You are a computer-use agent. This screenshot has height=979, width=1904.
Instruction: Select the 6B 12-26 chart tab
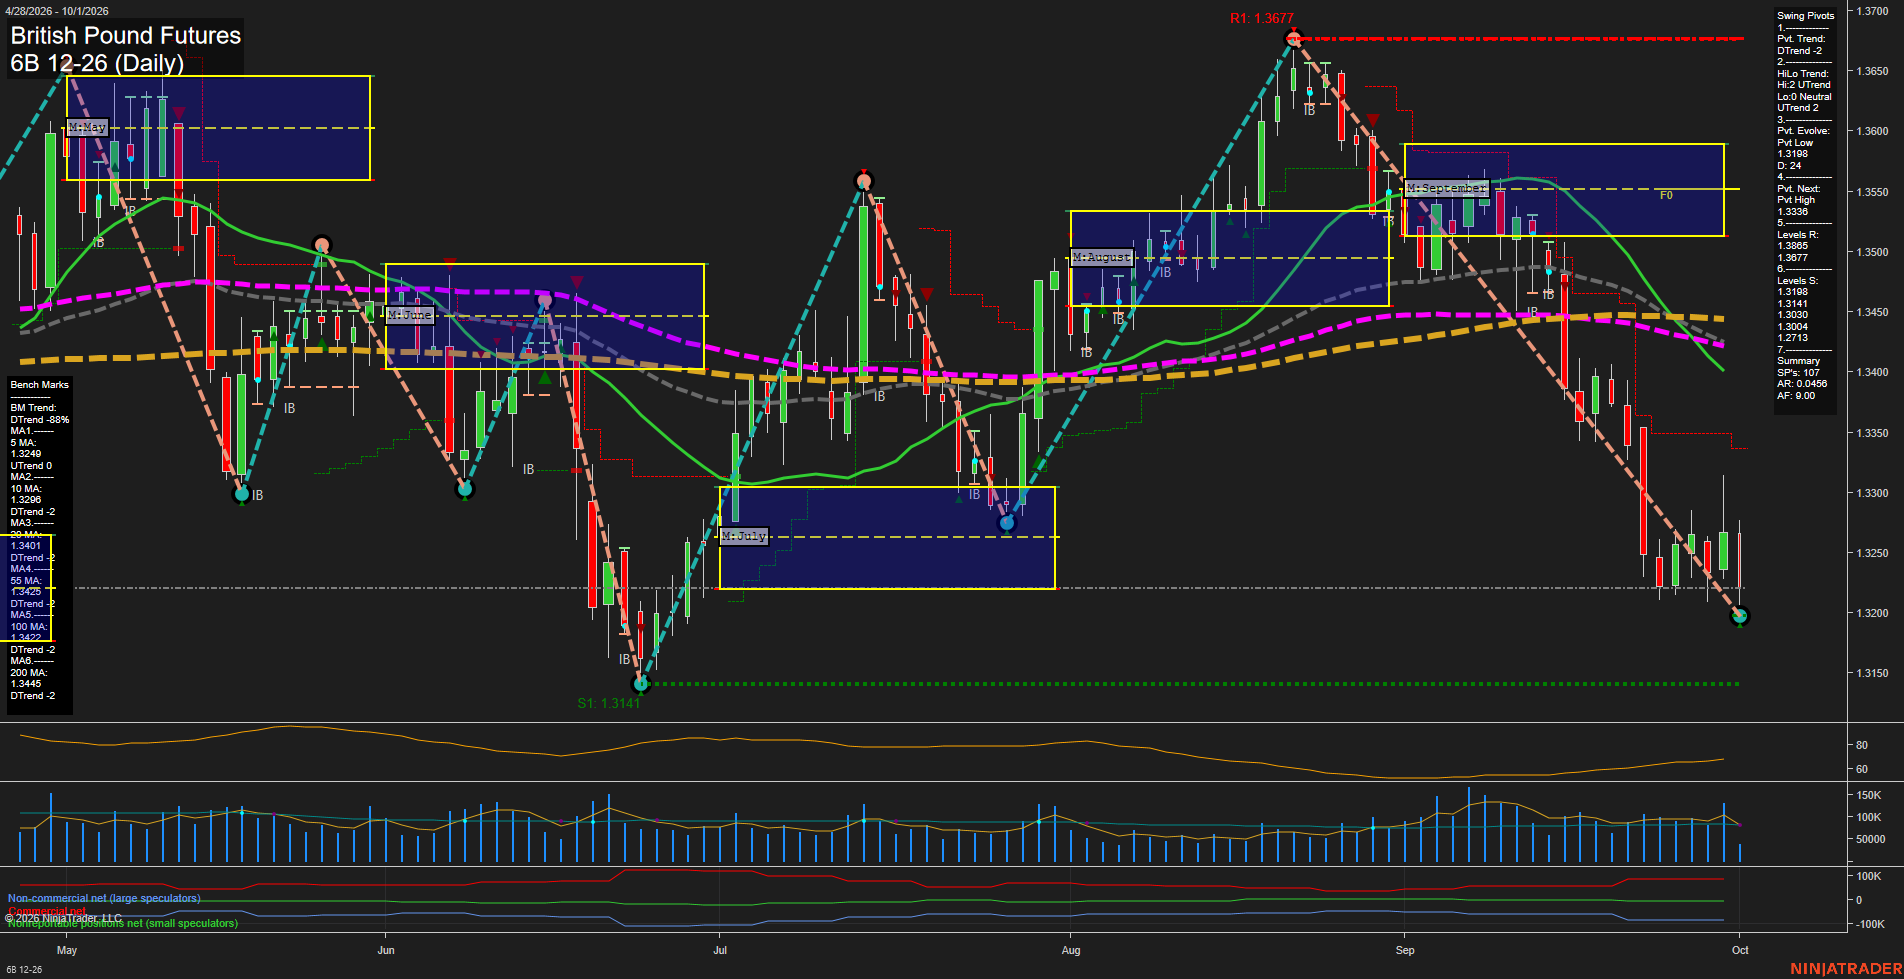click(24, 970)
